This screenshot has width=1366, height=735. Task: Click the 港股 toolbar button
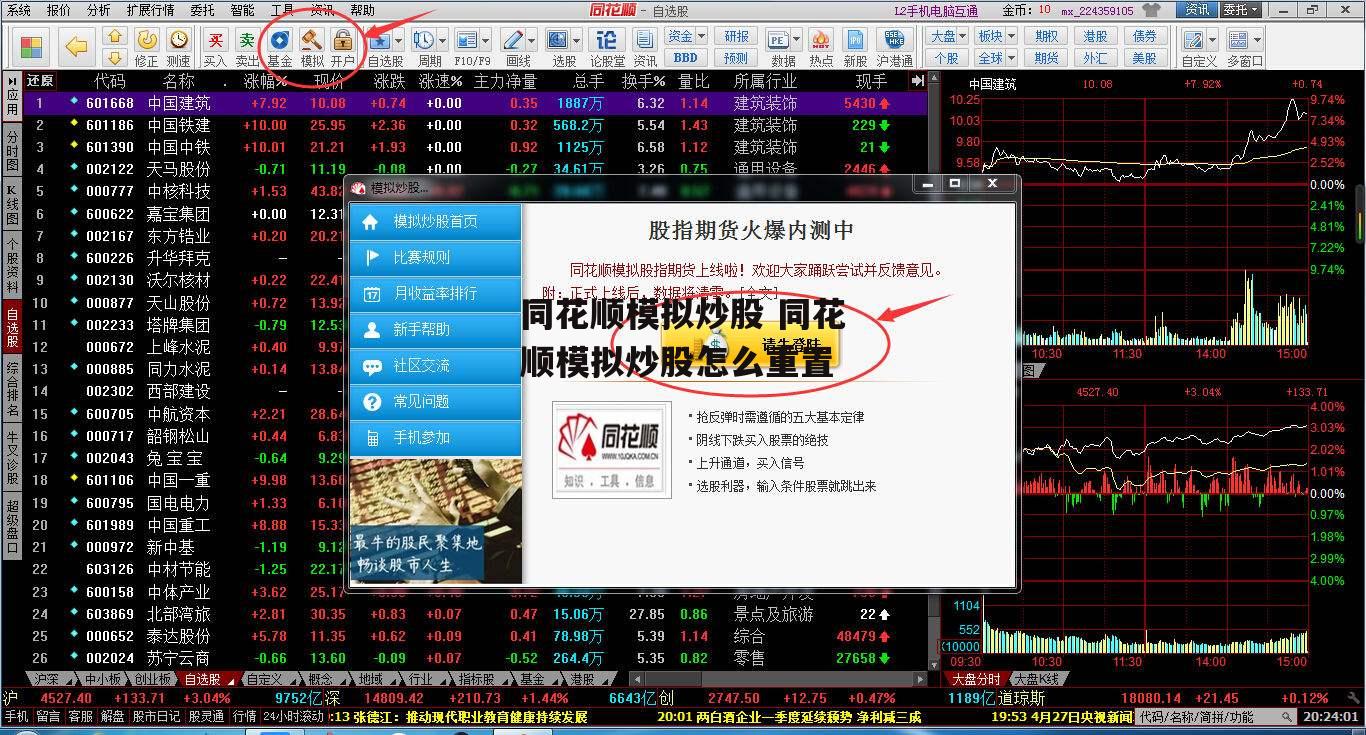click(1095, 36)
